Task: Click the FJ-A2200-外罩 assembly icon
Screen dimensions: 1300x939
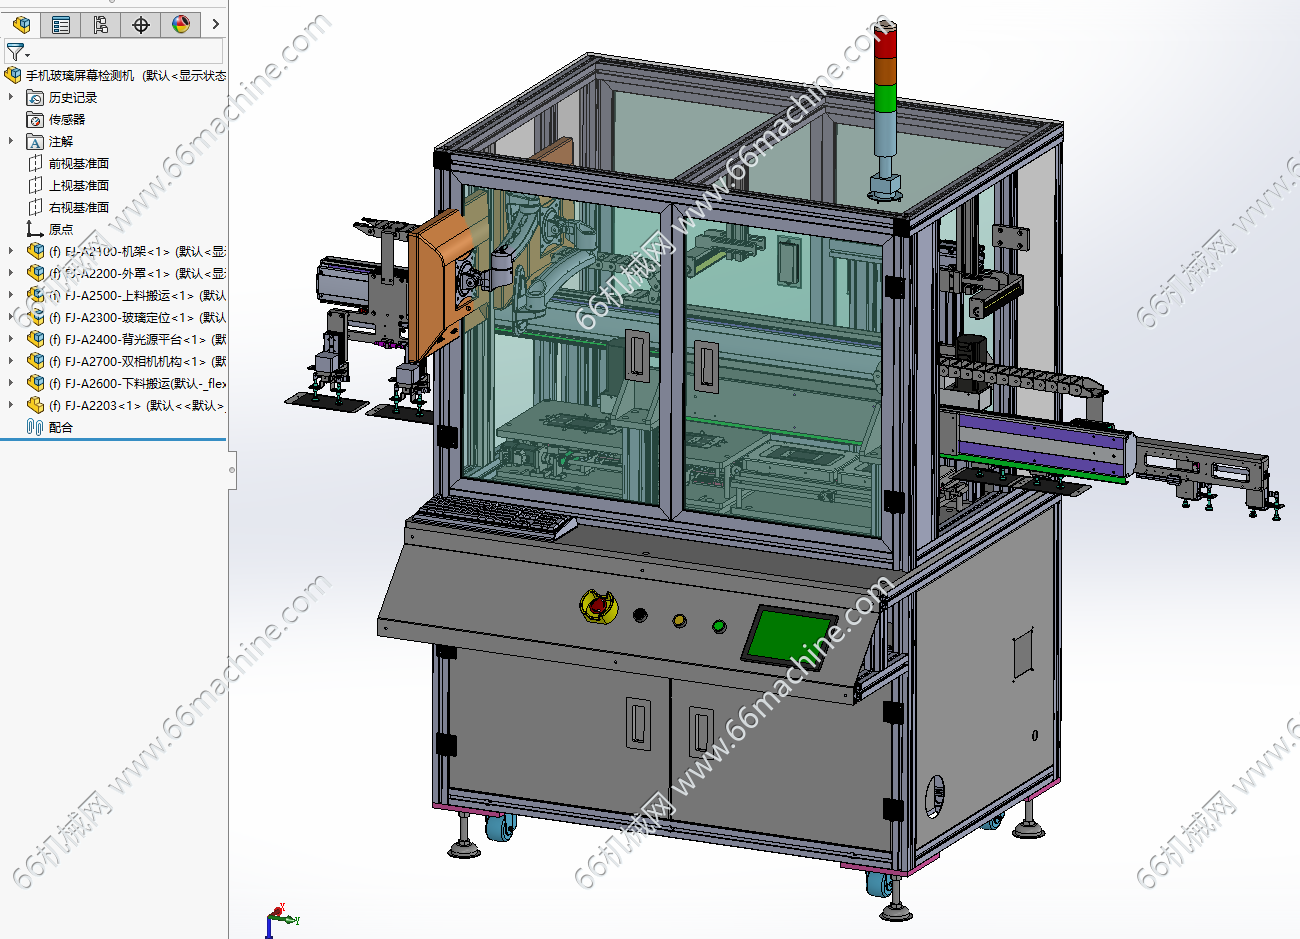Action: click(35, 273)
